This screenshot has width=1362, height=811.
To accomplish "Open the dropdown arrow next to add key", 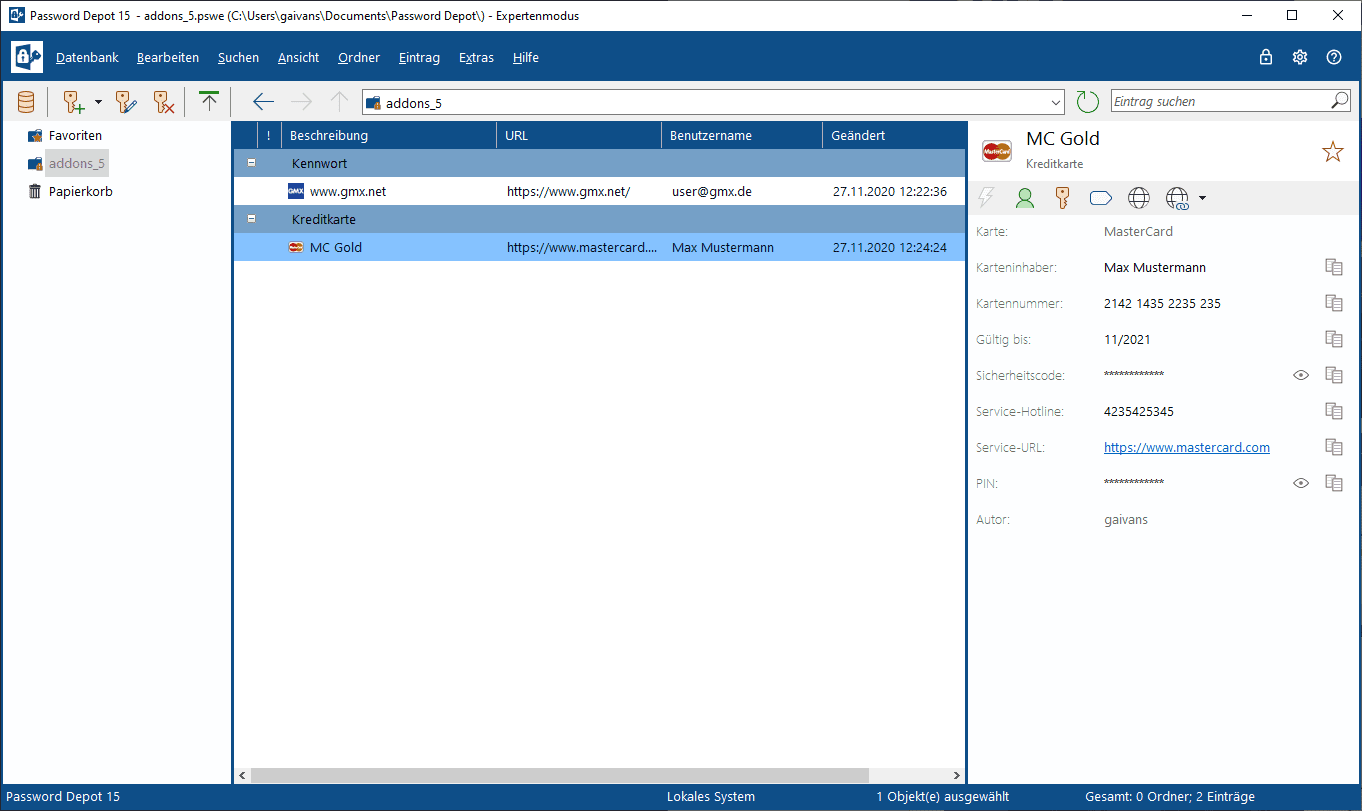I will (x=98, y=101).
